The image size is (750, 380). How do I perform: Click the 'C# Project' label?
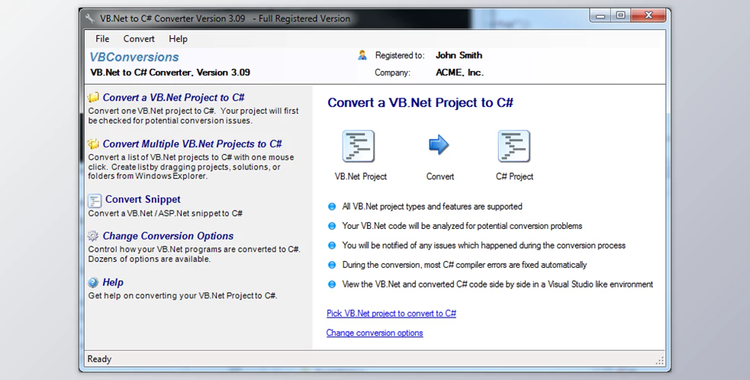[x=515, y=177]
